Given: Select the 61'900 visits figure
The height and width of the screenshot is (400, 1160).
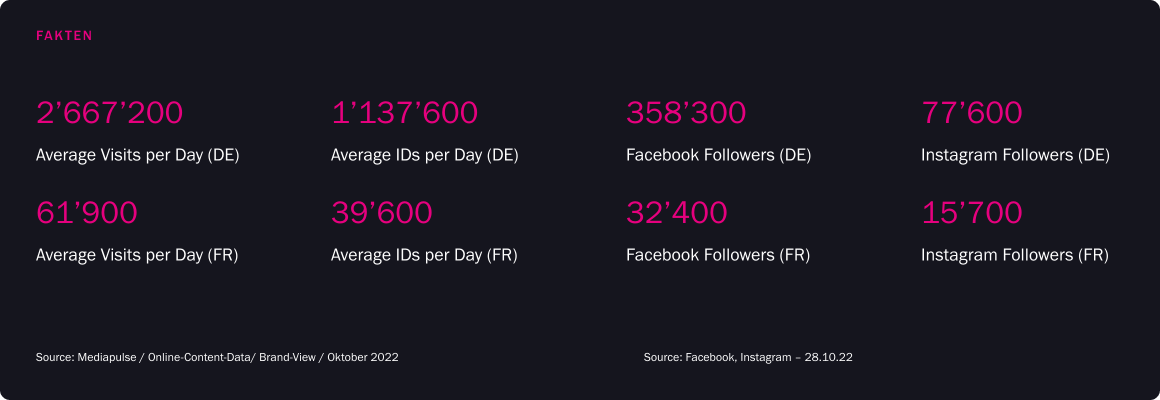Looking at the screenshot, I should click(x=87, y=213).
